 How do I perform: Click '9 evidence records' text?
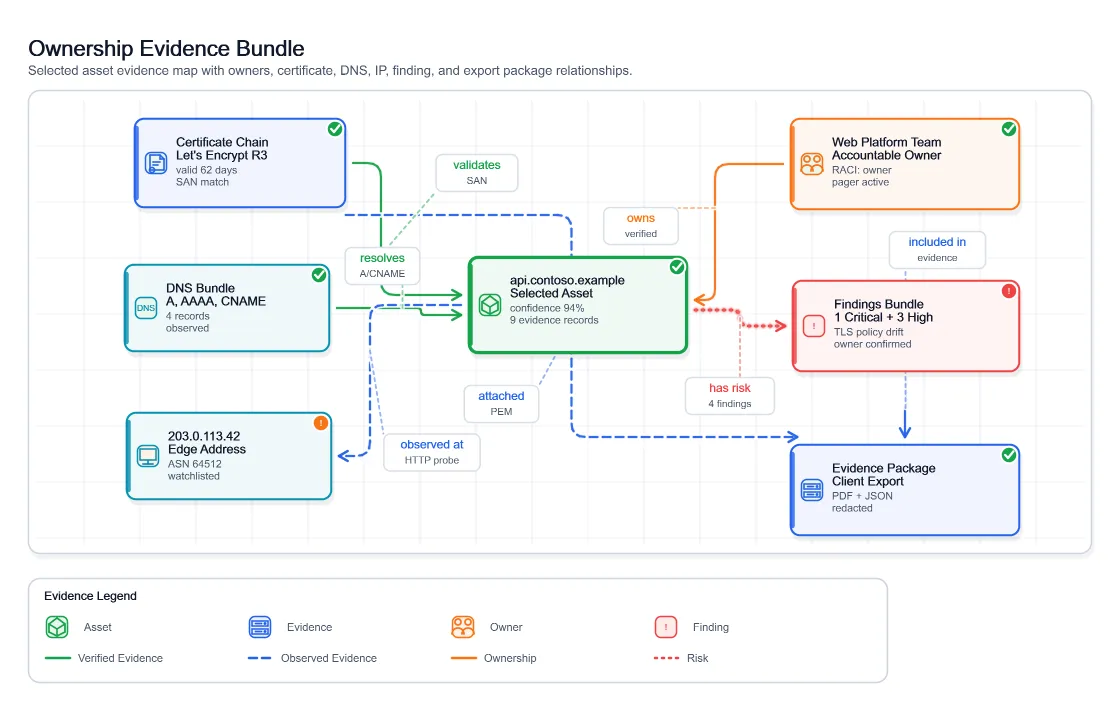(x=554, y=320)
